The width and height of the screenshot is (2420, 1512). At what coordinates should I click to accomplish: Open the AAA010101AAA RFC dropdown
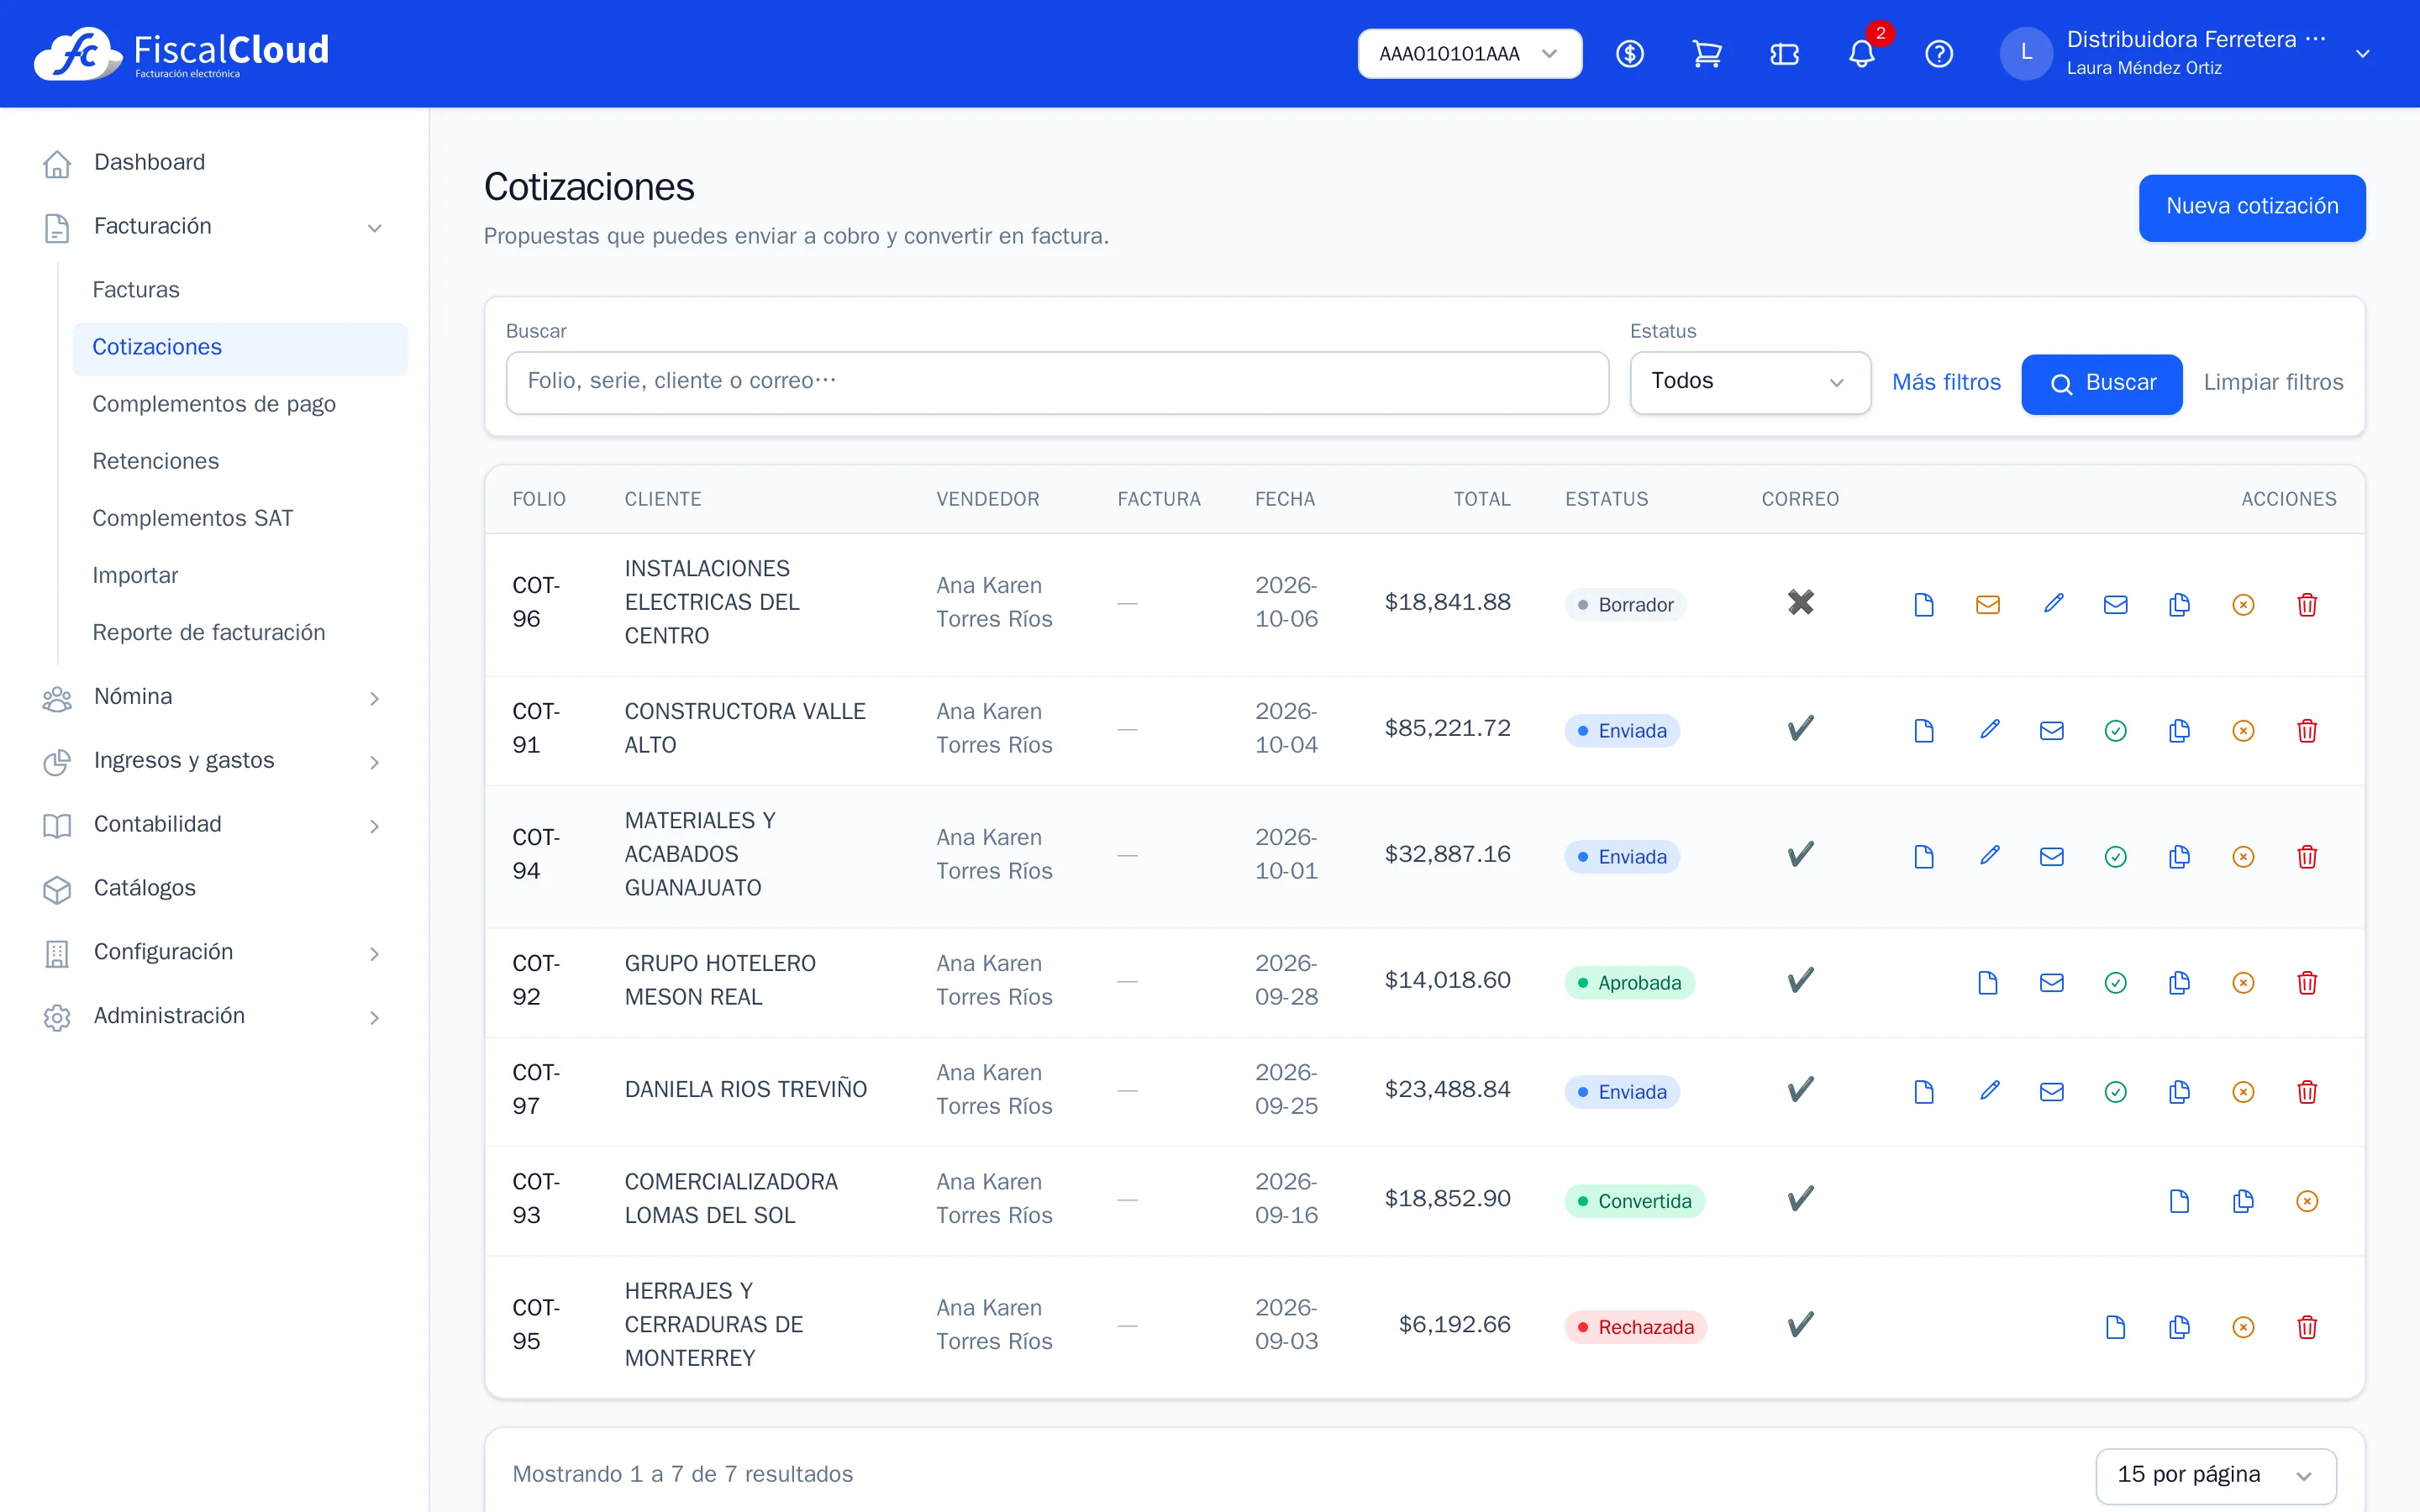(x=1469, y=54)
